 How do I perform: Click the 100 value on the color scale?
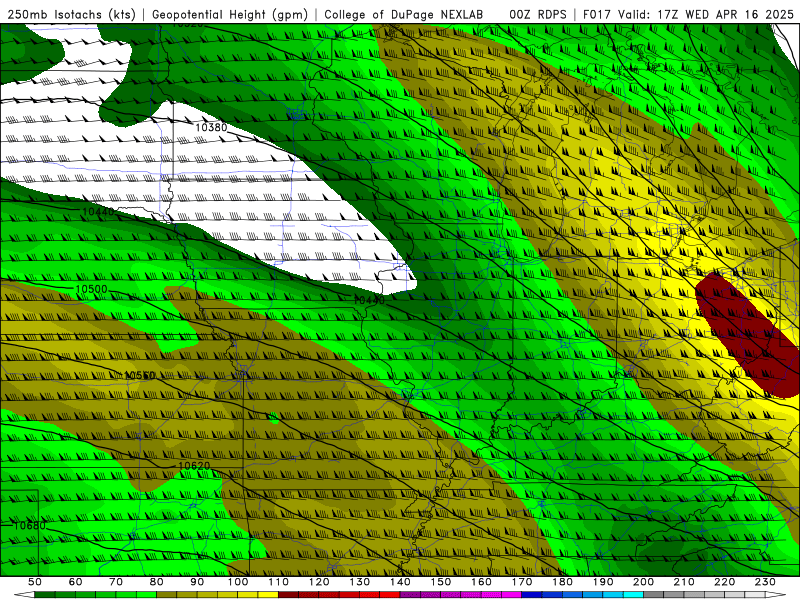(x=238, y=582)
